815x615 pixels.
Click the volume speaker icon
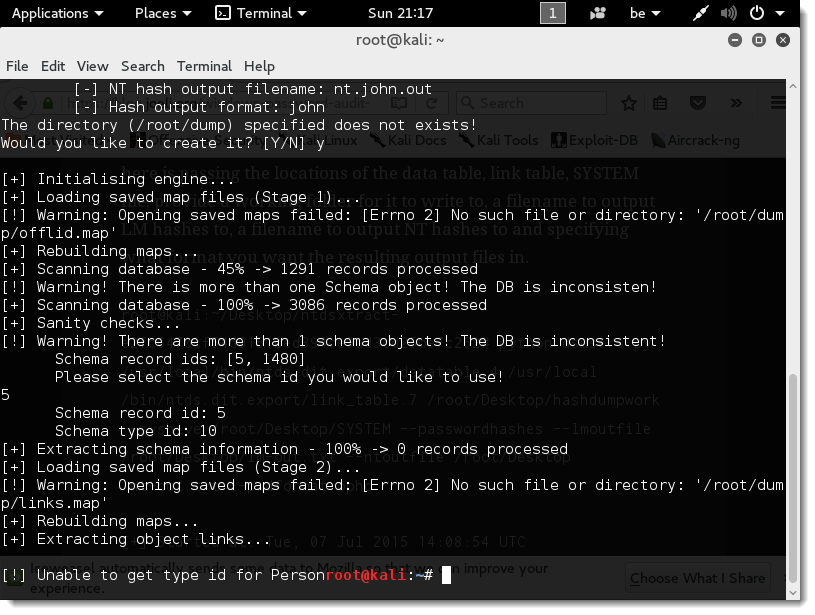click(729, 13)
